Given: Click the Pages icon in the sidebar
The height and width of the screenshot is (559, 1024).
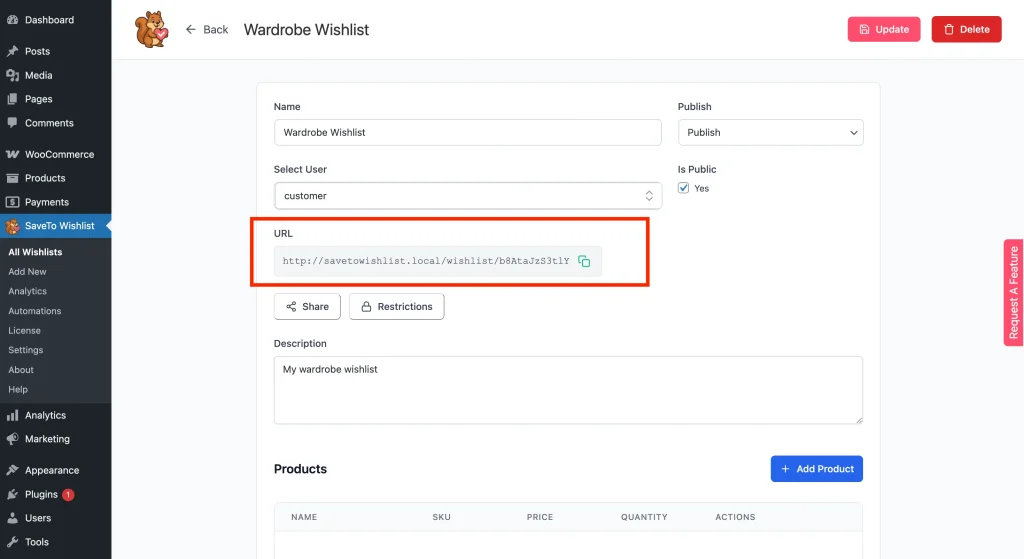Looking at the screenshot, I should (12, 99).
